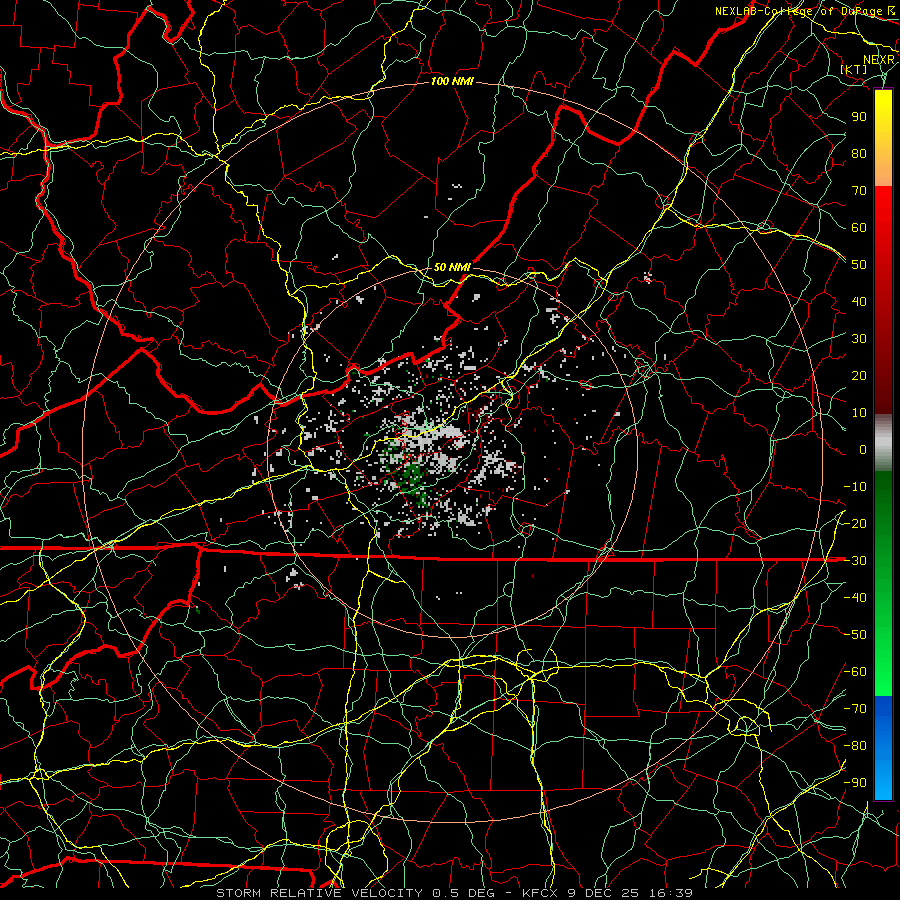Click the "NEXR" label above the color scale
Screen dimensions: 900x900
(879, 59)
